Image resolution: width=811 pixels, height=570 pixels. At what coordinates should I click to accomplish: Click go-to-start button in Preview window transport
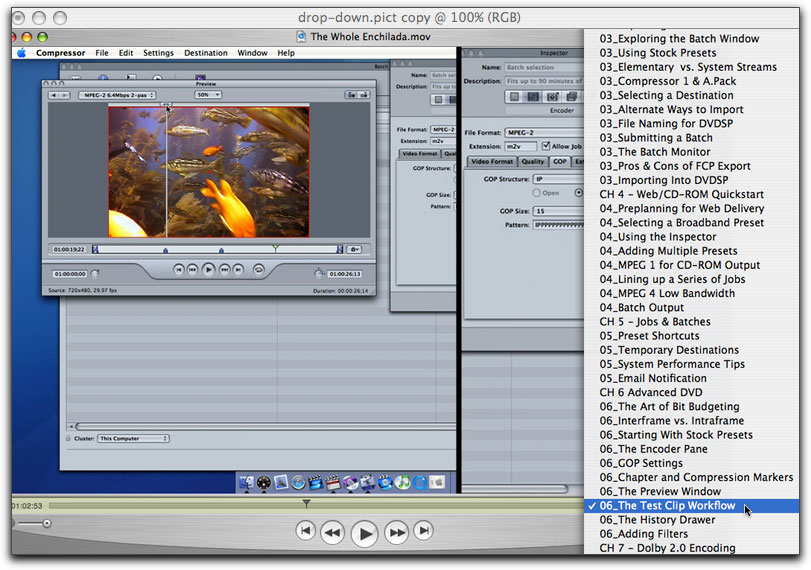(178, 269)
